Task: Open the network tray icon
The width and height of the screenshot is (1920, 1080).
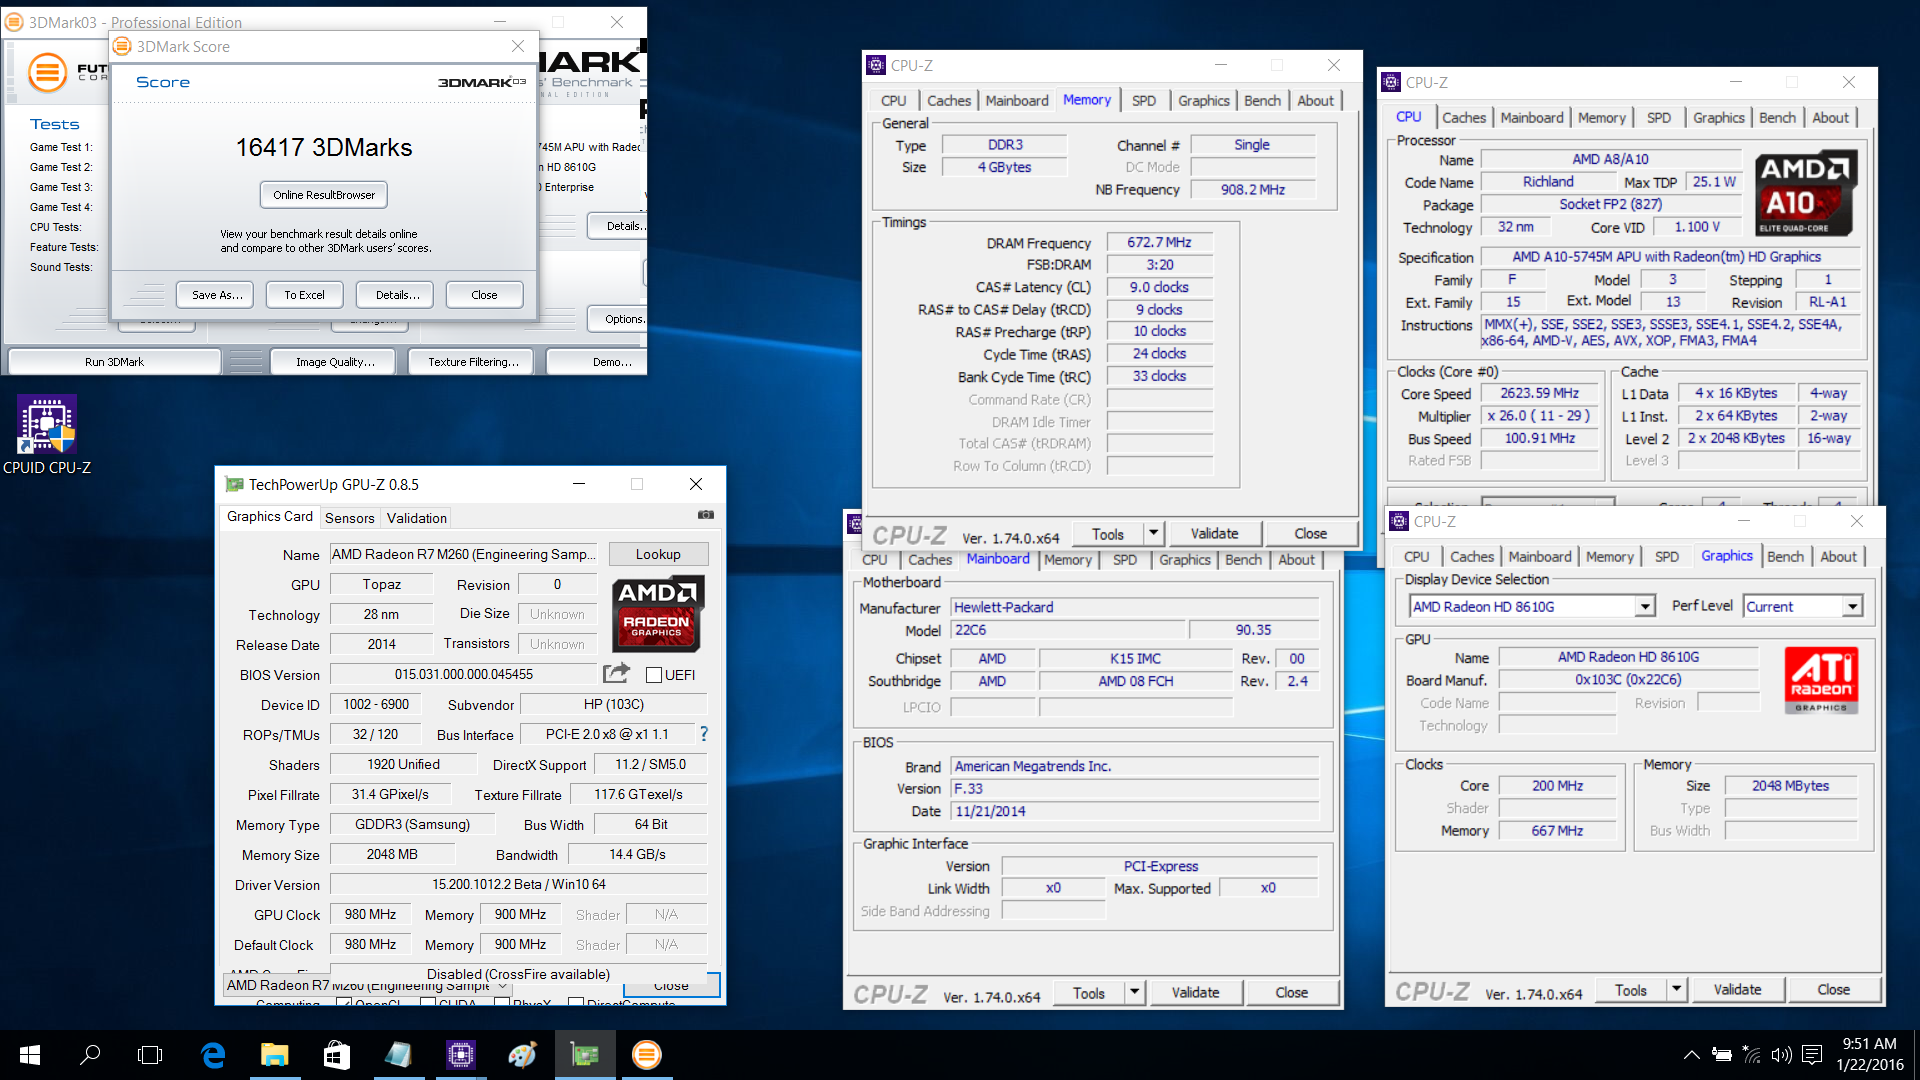Action: pos(1751,1054)
